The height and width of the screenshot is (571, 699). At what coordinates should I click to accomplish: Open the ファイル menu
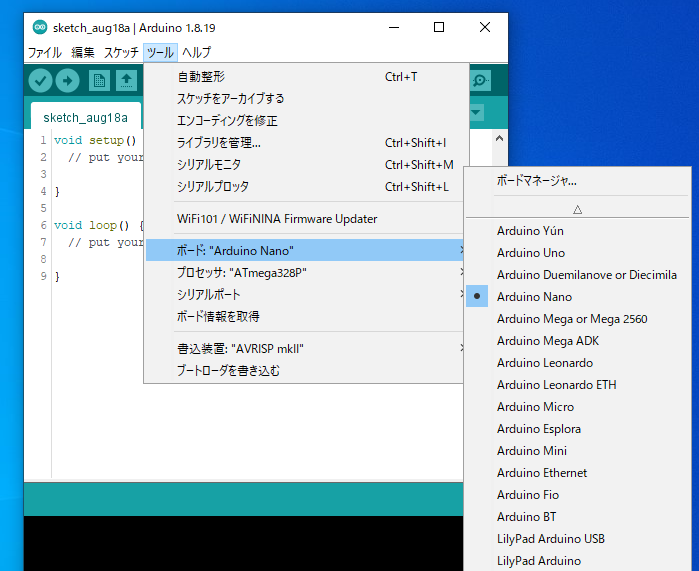(44, 52)
